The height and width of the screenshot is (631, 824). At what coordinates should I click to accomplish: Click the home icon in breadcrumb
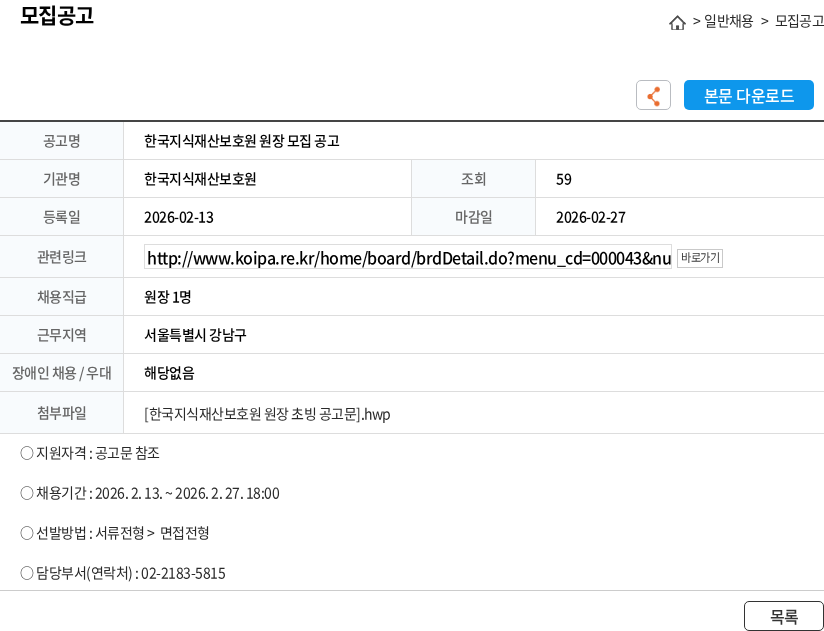(x=677, y=23)
